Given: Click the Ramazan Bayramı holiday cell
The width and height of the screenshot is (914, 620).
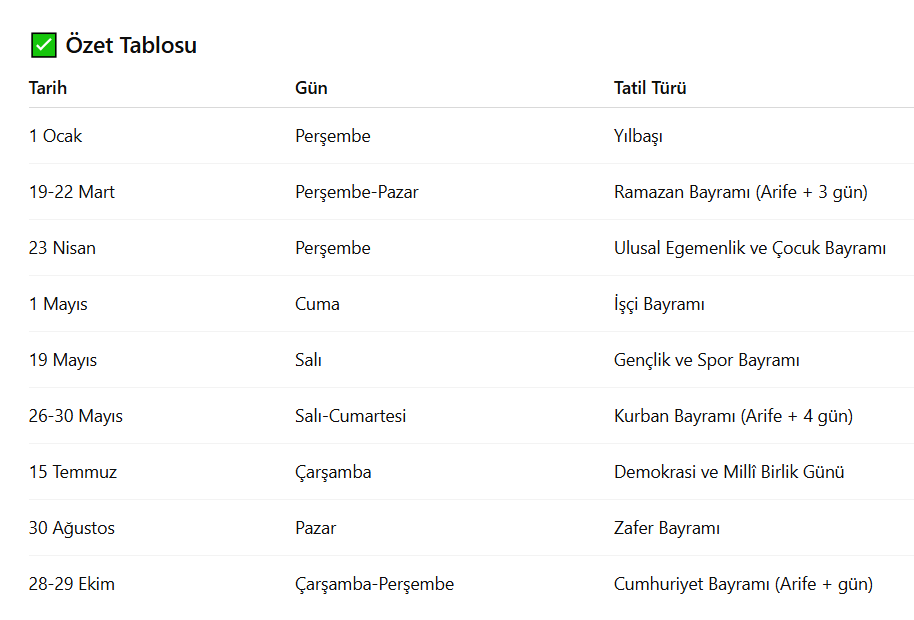Looking at the screenshot, I should 740,192.
